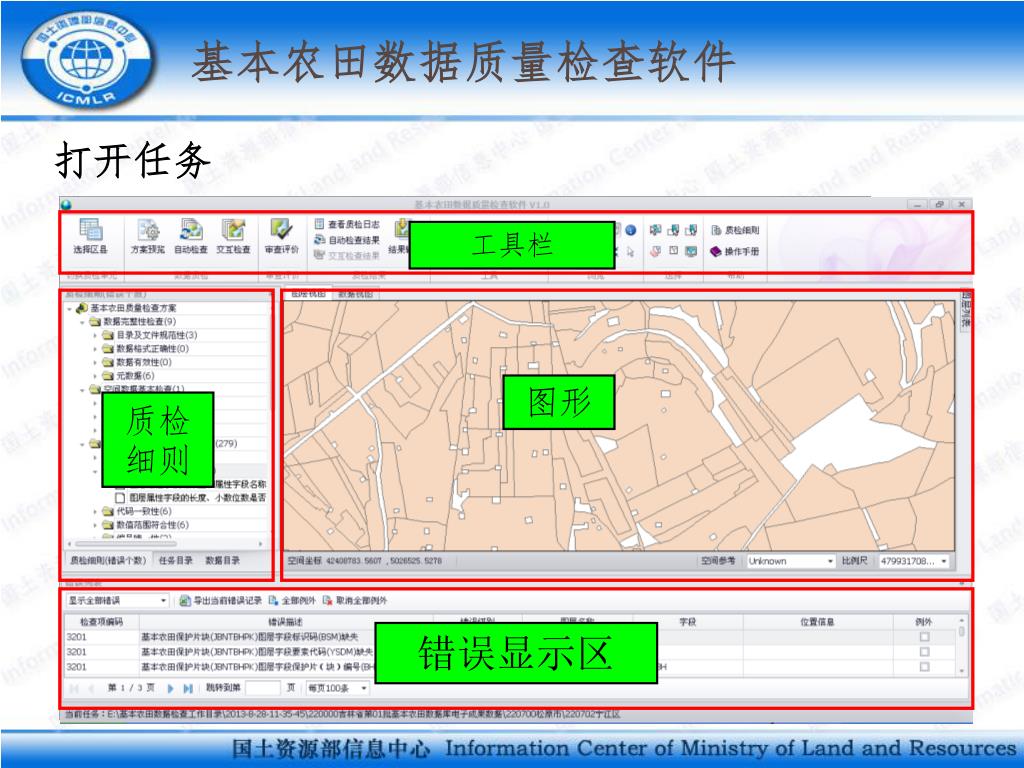
Task: Launch 交互检查 tool
Action: pos(233,236)
